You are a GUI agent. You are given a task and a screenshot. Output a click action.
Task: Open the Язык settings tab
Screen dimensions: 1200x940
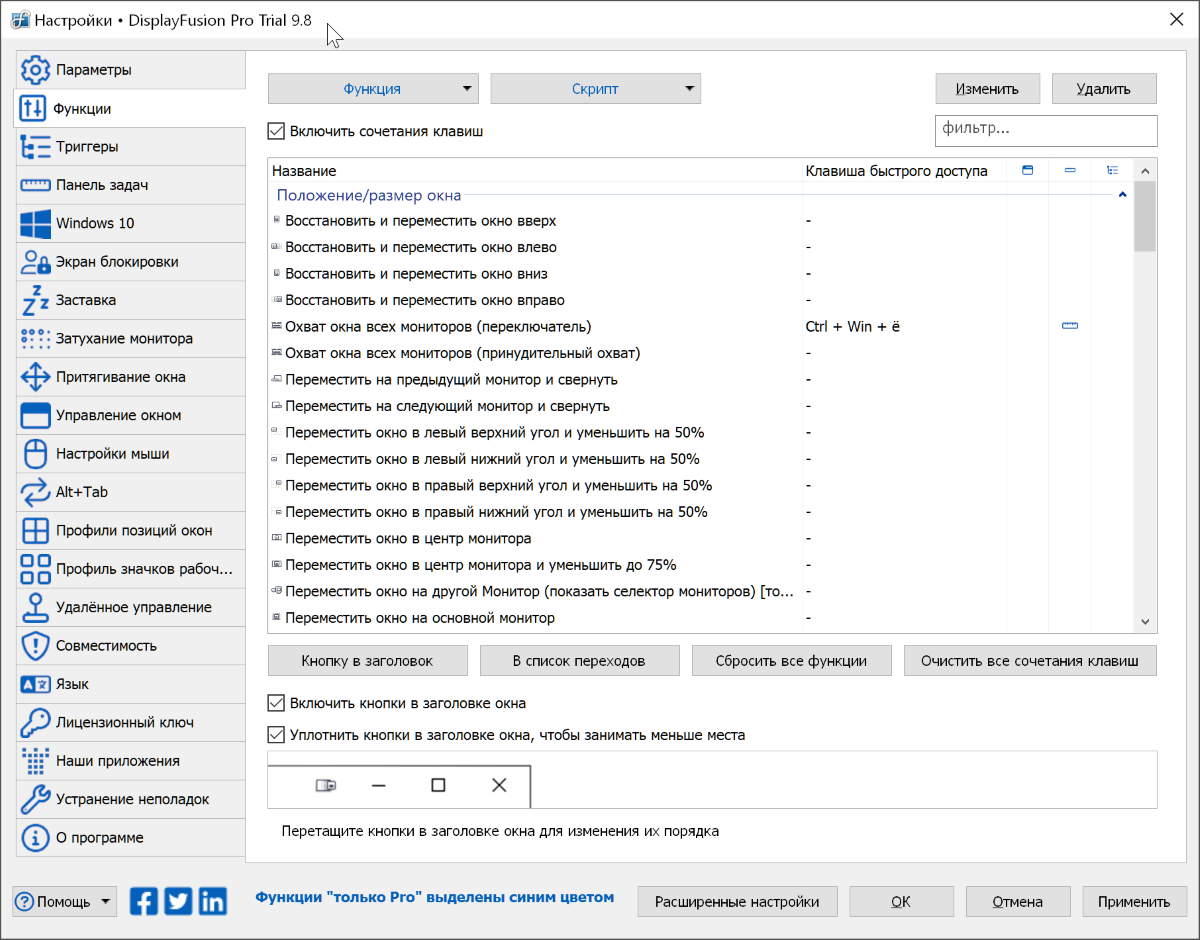[x=130, y=684]
